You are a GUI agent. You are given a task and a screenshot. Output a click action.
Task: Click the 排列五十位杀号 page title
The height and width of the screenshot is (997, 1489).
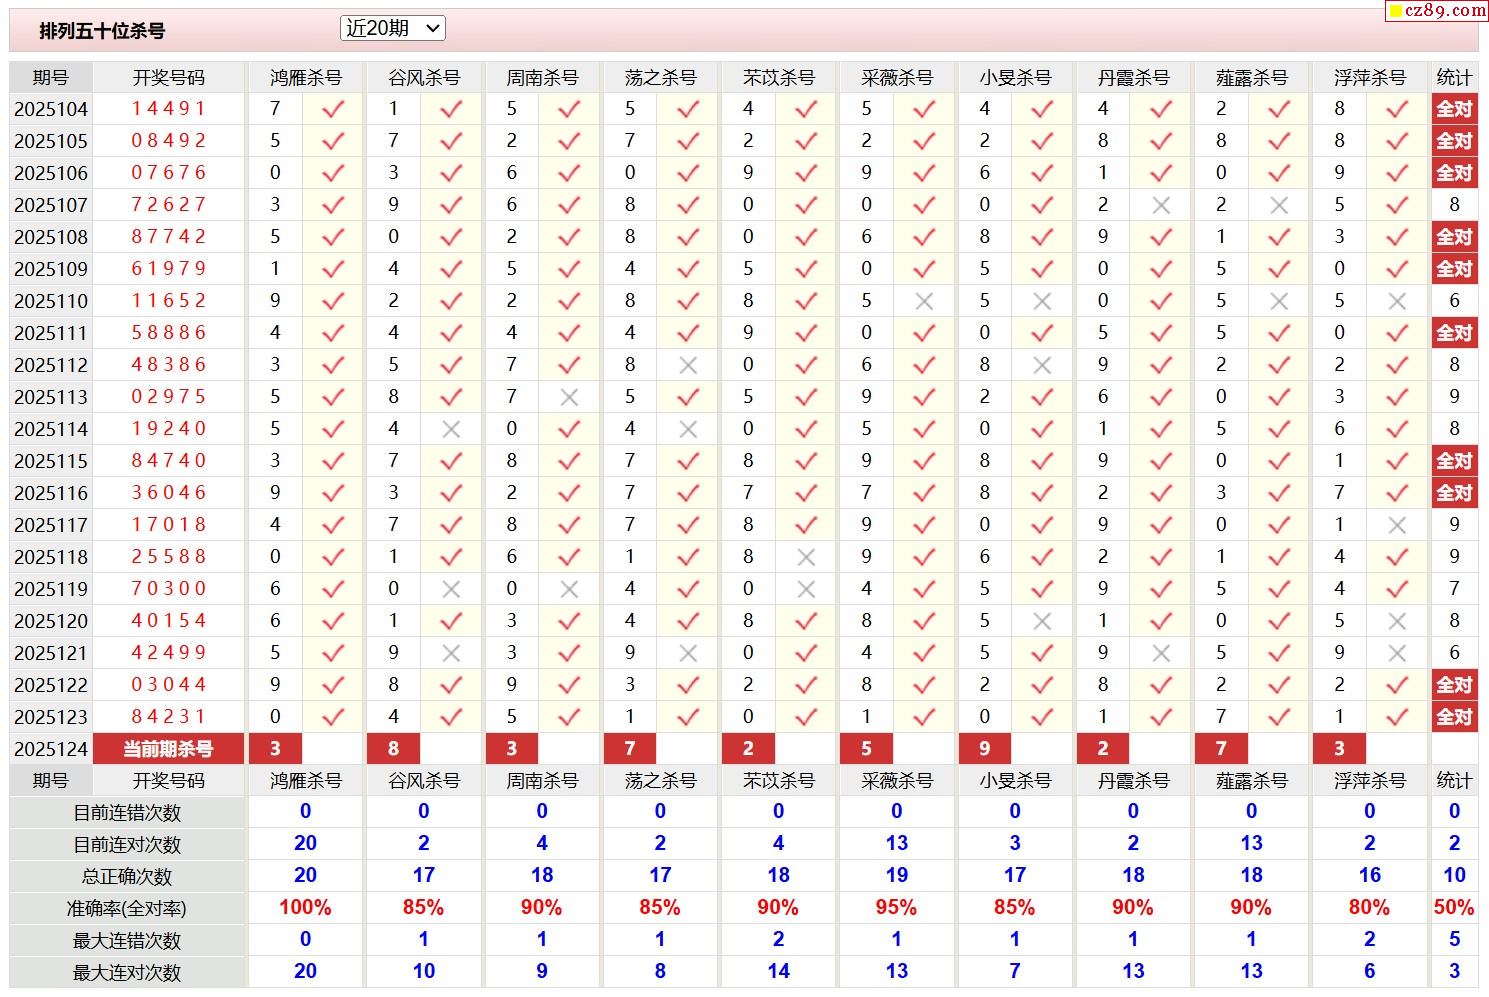coord(102,31)
